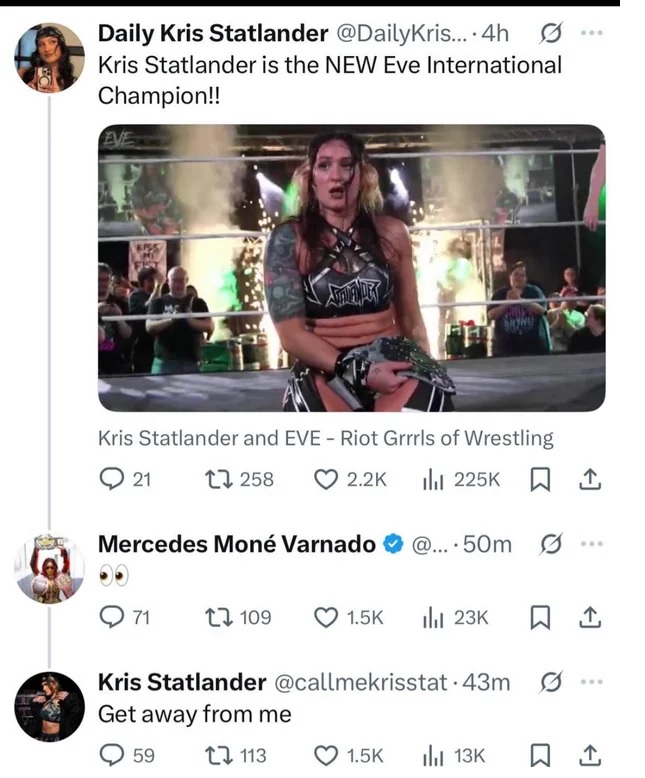Screen dimensions: 645x778
Task: Bookmark the 'Get away from me' reply
Action: [x=541, y=755]
